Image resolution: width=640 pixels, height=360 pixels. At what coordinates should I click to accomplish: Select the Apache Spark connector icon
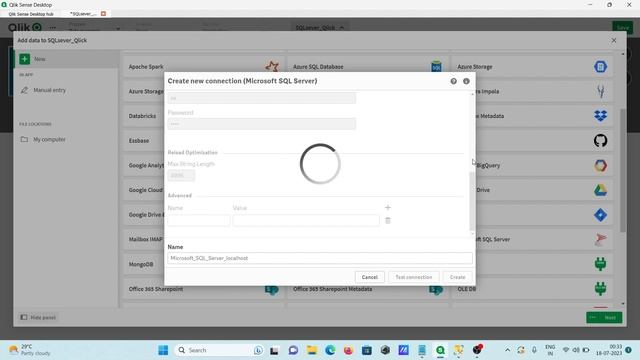tap(272, 66)
